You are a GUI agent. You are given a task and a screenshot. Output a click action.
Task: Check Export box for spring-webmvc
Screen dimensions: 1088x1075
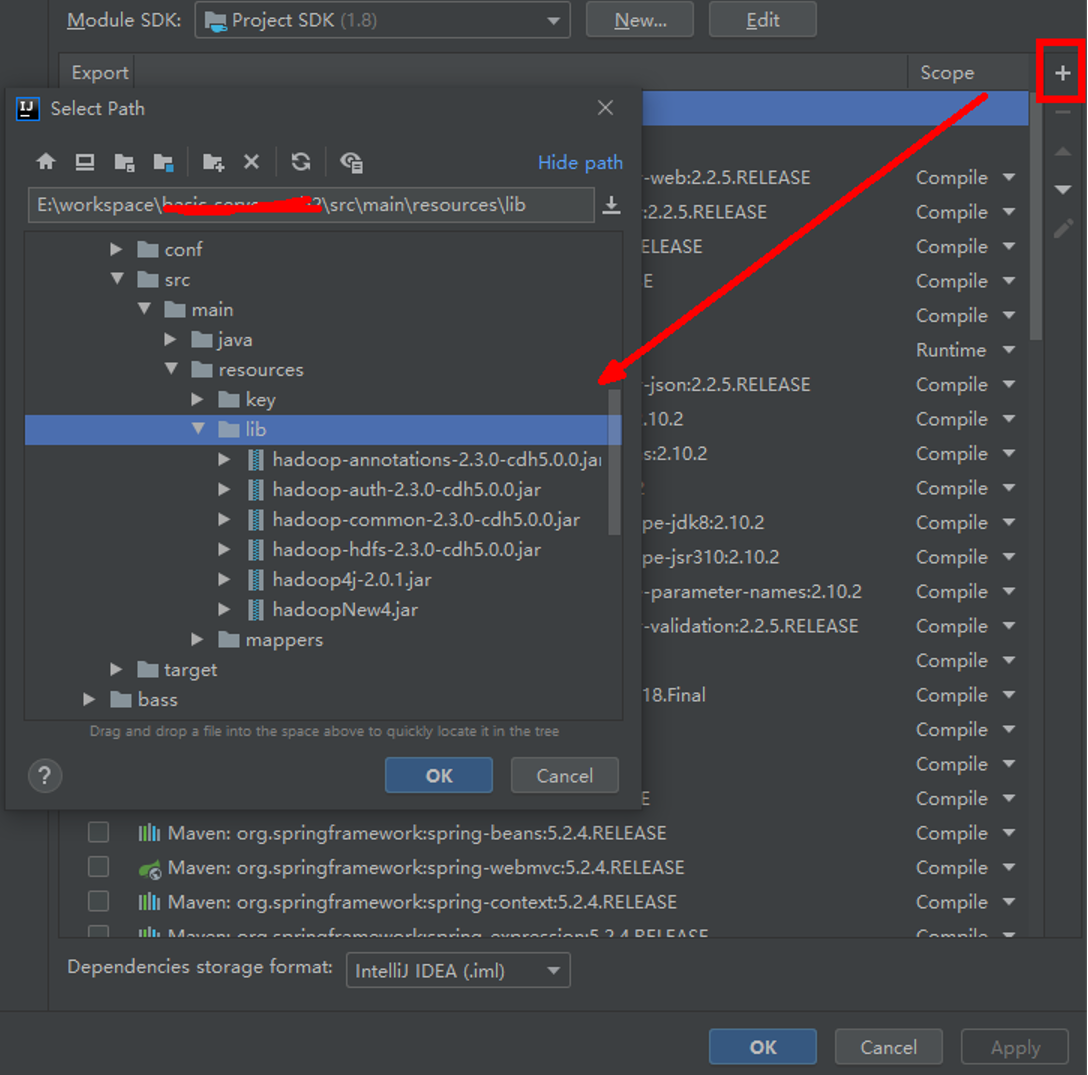tap(99, 867)
